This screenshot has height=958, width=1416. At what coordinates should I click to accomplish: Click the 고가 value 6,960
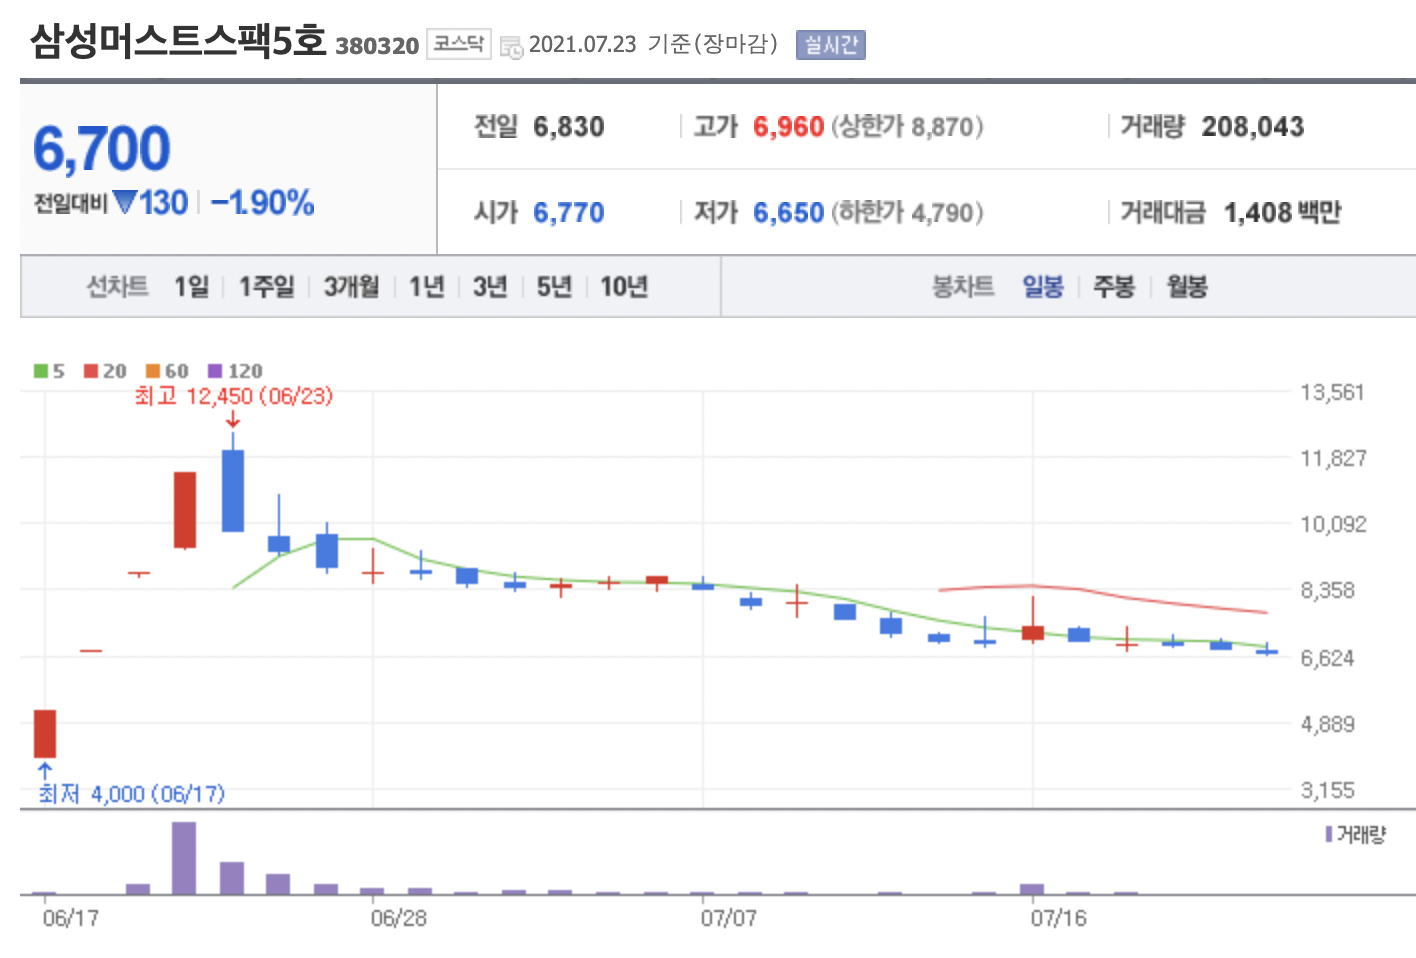tap(788, 127)
